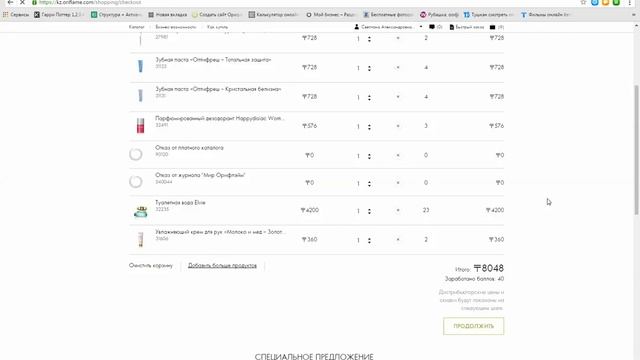Open the 'Тотальная защита' toothpaste thumbnail

tap(140, 66)
